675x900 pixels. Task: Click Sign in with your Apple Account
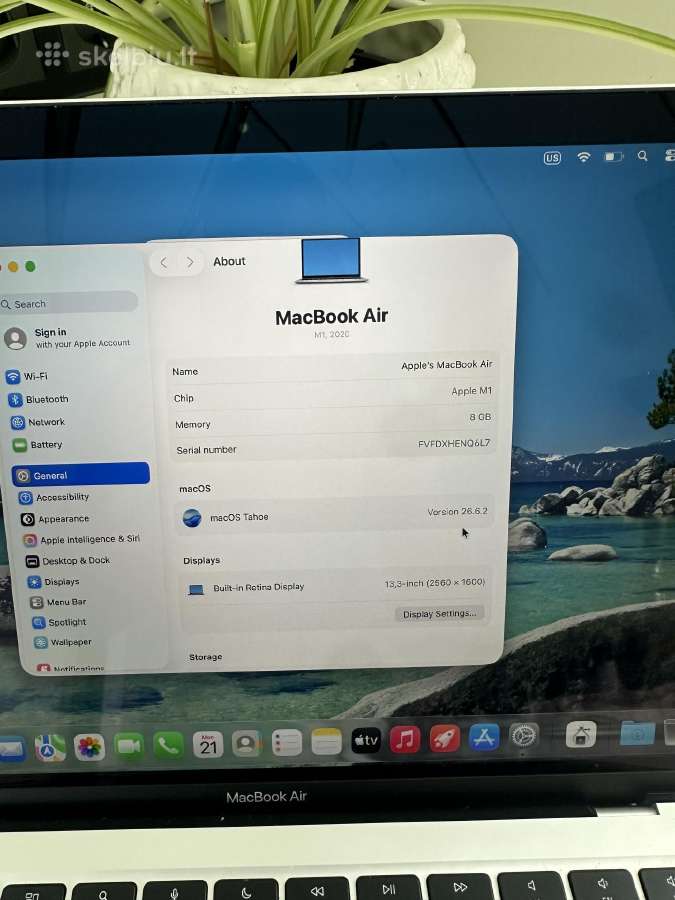tap(68, 338)
